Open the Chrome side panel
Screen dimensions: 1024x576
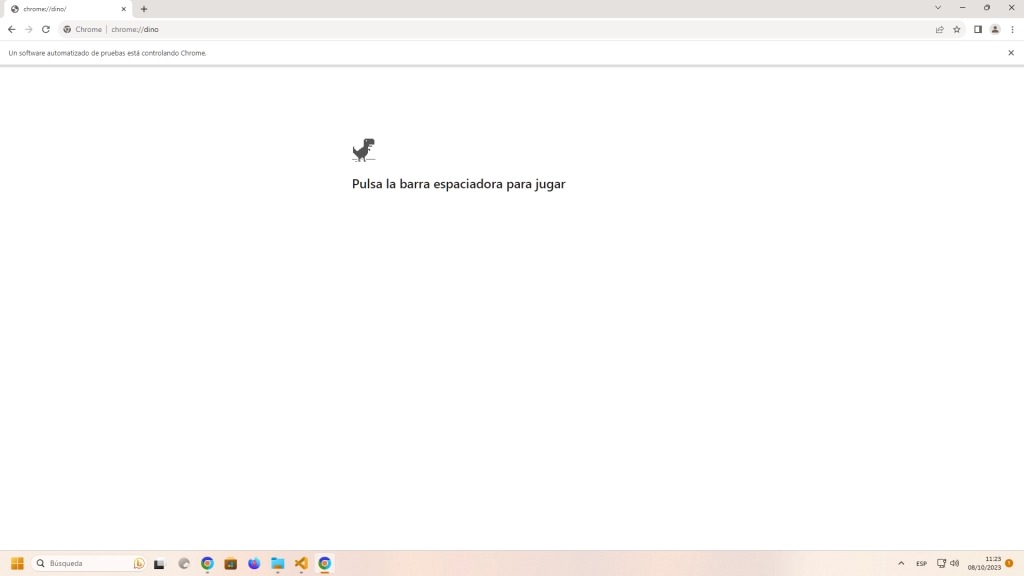coord(977,29)
